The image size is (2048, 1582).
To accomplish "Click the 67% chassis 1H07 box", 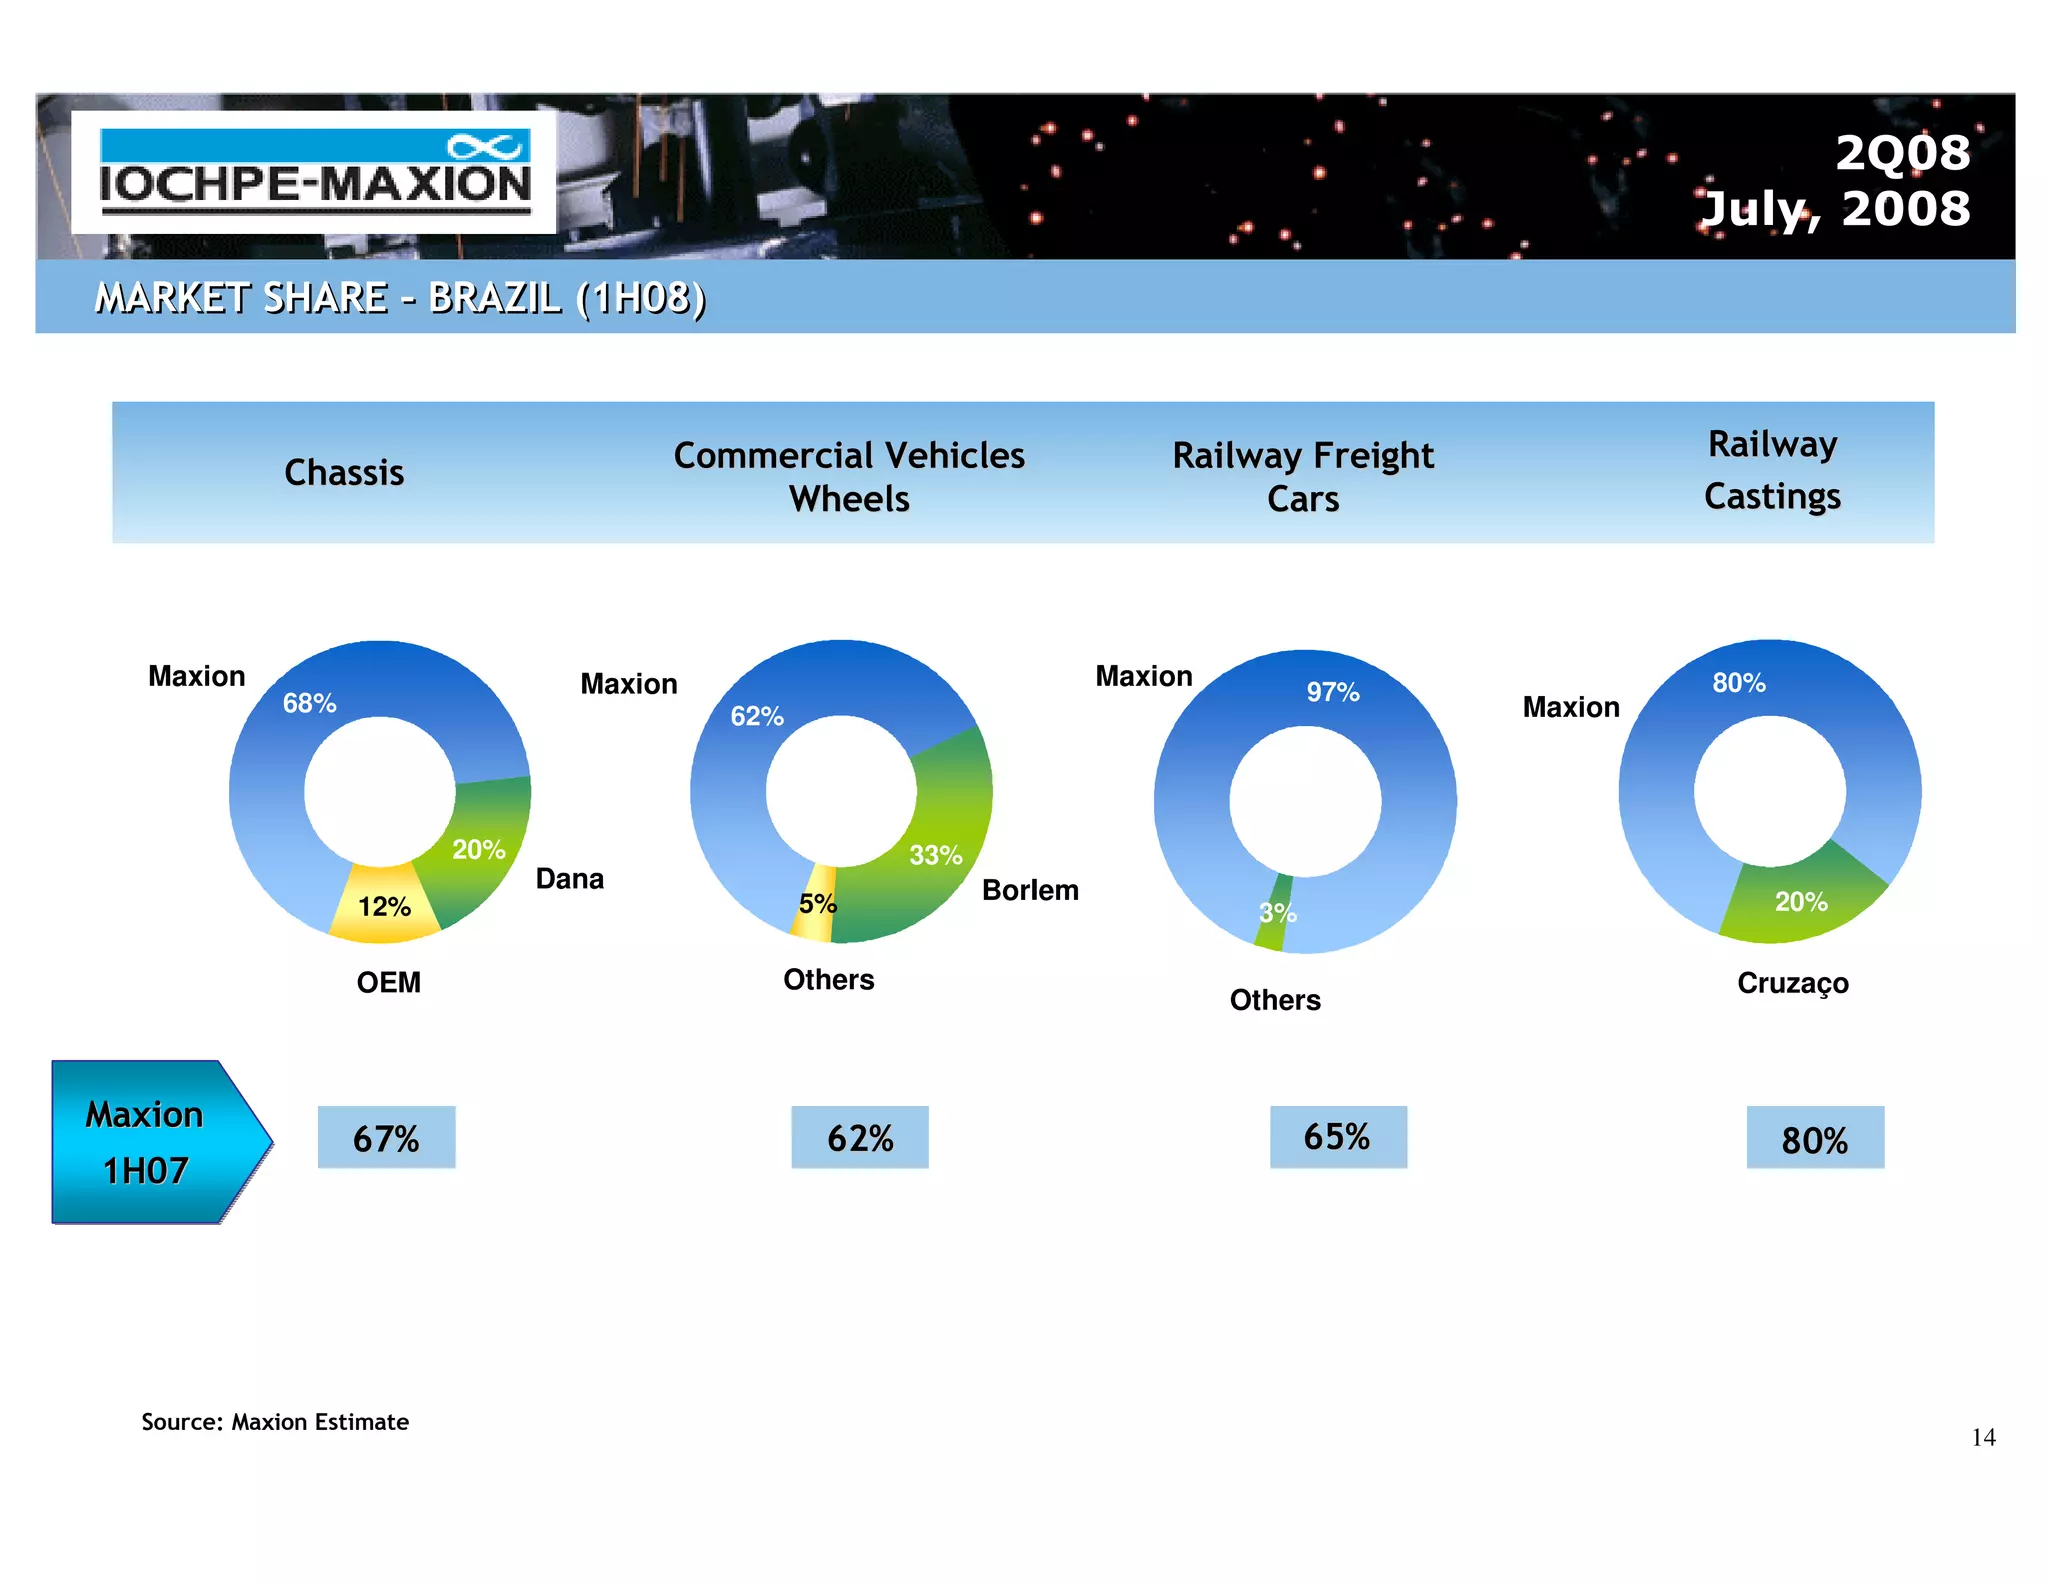I will point(386,1138).
